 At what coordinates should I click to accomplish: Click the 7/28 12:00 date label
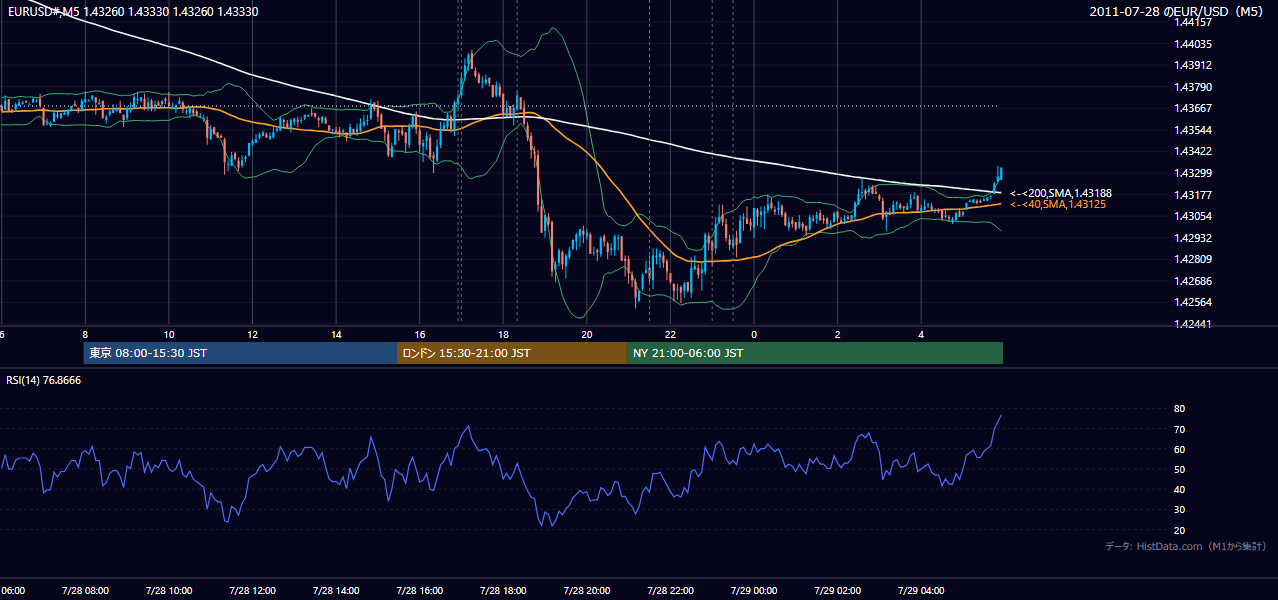pyautogui.click(x=252, y=590)
